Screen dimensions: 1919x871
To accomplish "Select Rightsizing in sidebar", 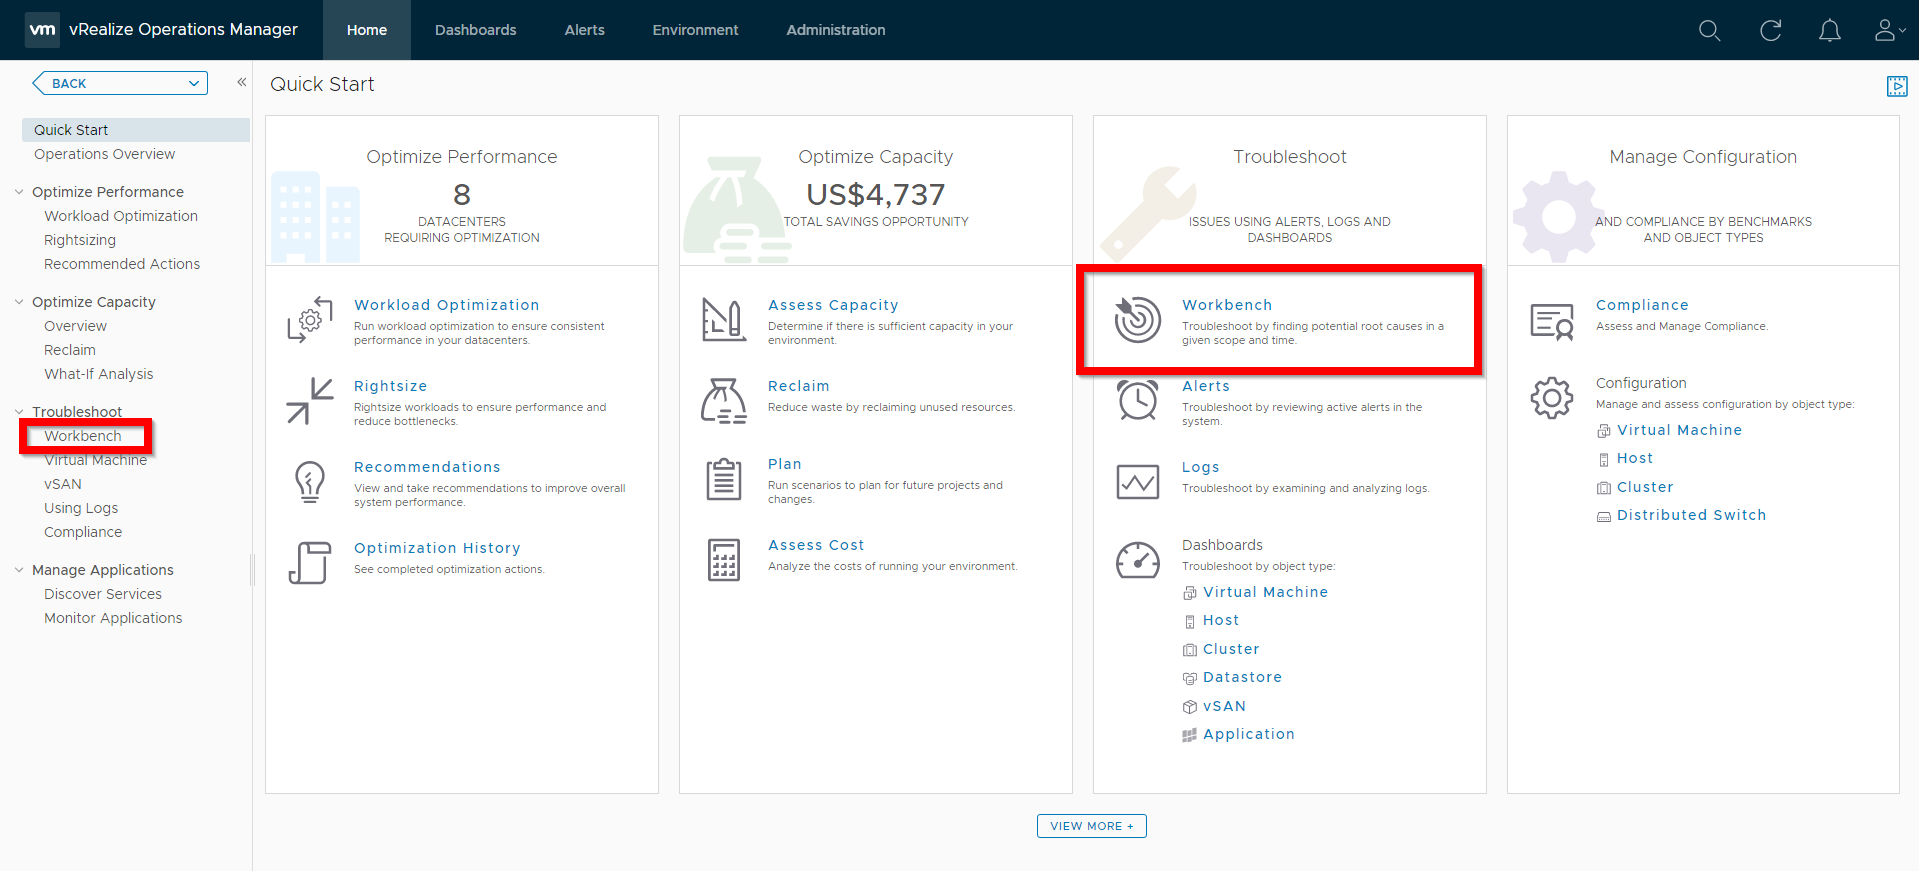I will [80, 240].
